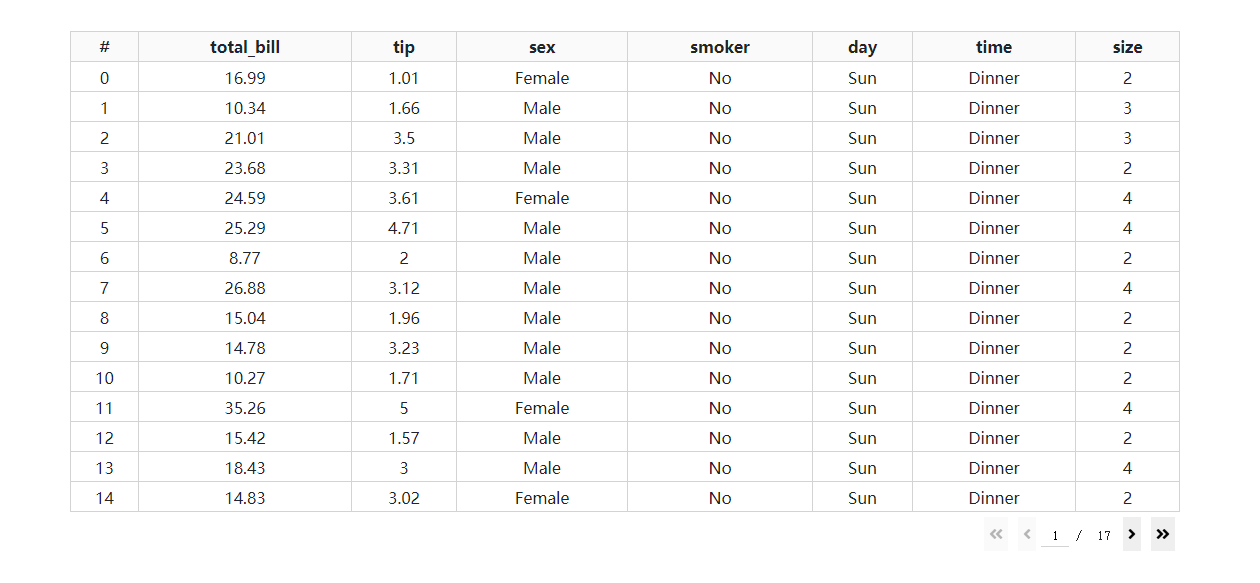The height and width of the screenshot is (583, 1260).
Task: Go to the next page arrow
Action: (x=1131, y=534)
